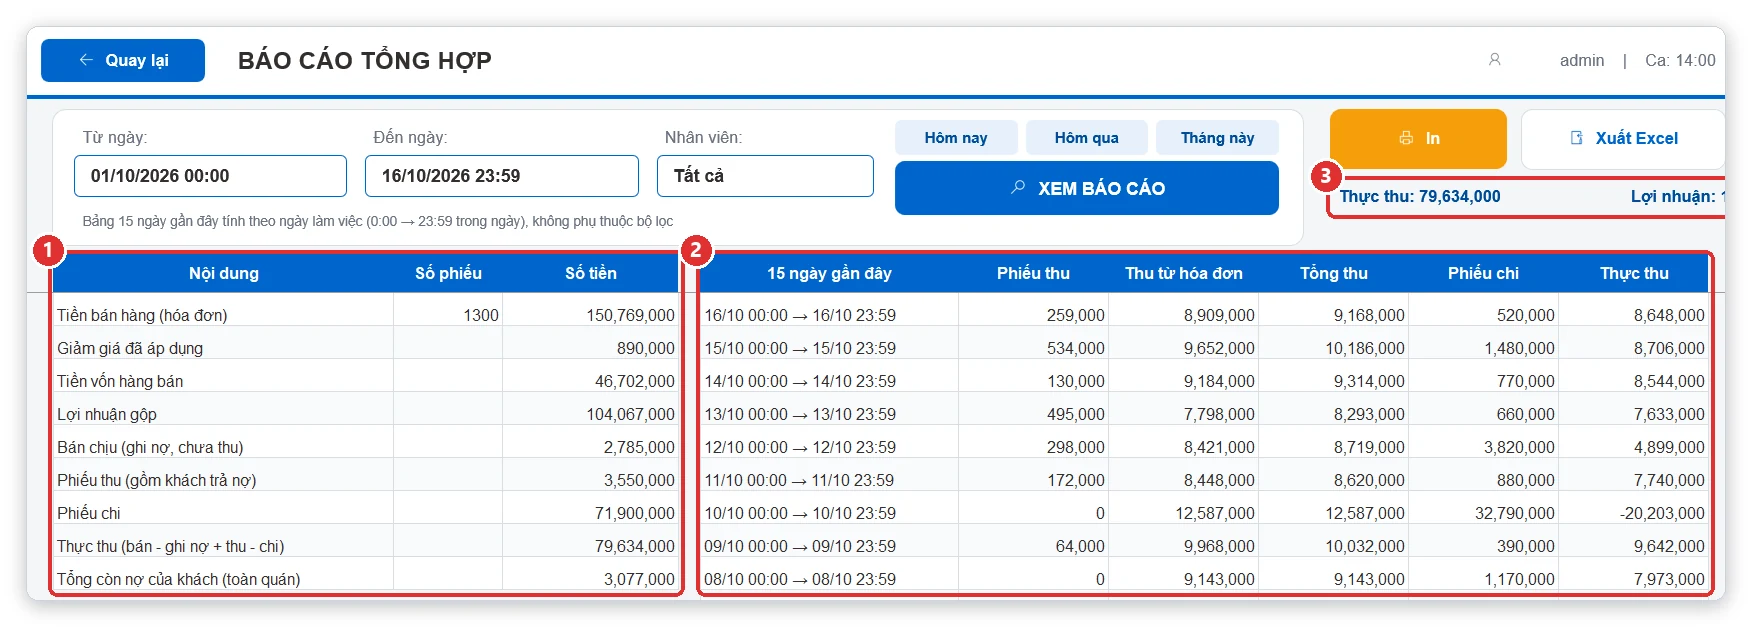
Task: Click the magnifier icon on XEM BÁO CÁO
Action: click(x=1018, y=187)
